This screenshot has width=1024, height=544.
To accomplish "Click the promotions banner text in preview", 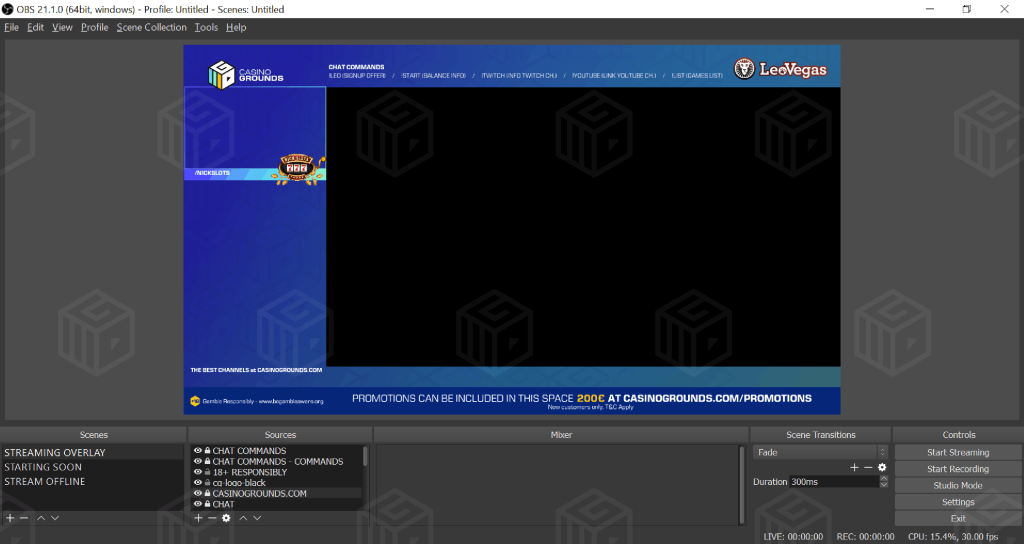I will click(582, 398).
